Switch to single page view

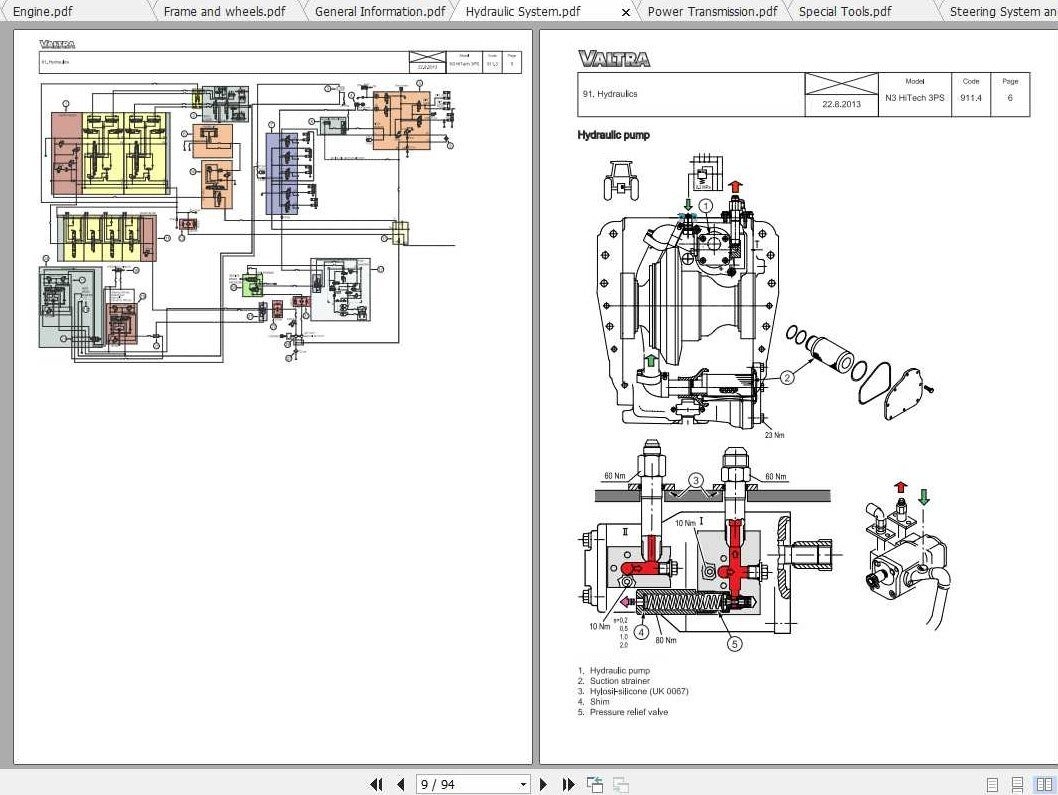coord(992,785)
